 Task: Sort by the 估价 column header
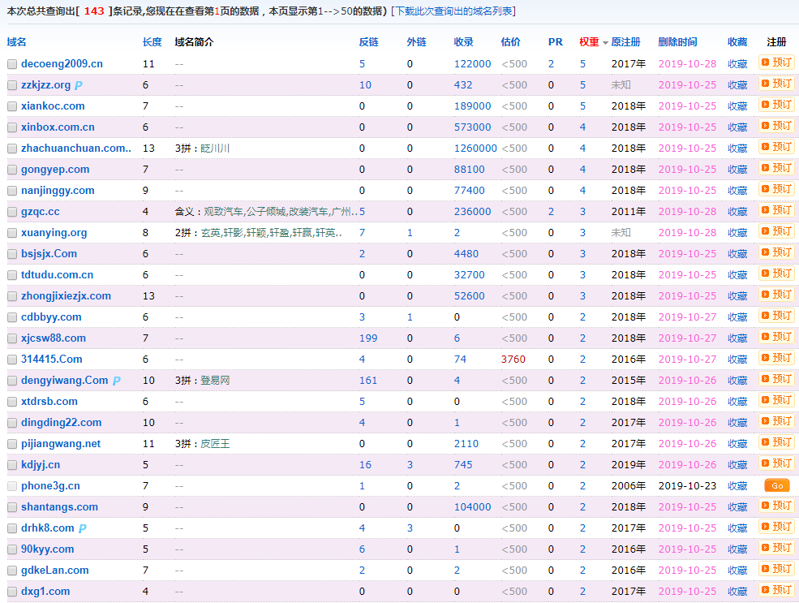[x=511, y=42]
